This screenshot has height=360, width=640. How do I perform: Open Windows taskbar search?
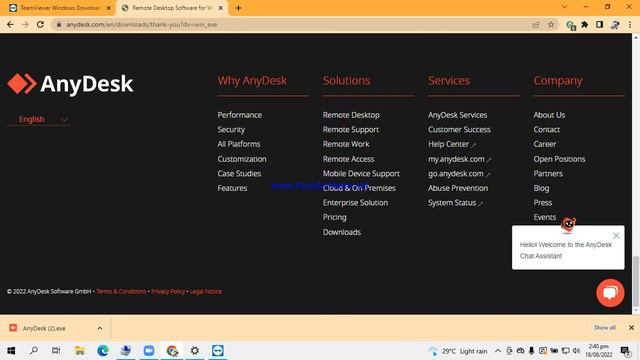34,351
